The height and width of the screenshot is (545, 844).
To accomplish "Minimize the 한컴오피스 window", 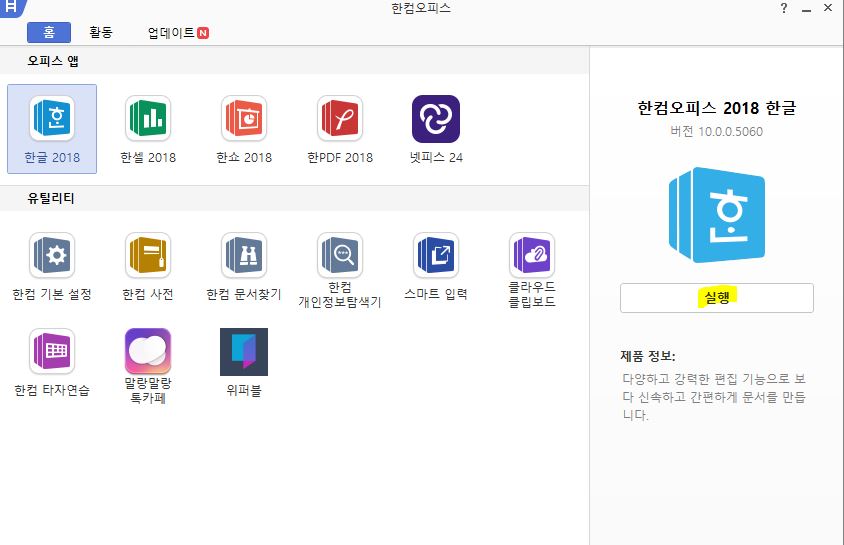I will [806, 9].
